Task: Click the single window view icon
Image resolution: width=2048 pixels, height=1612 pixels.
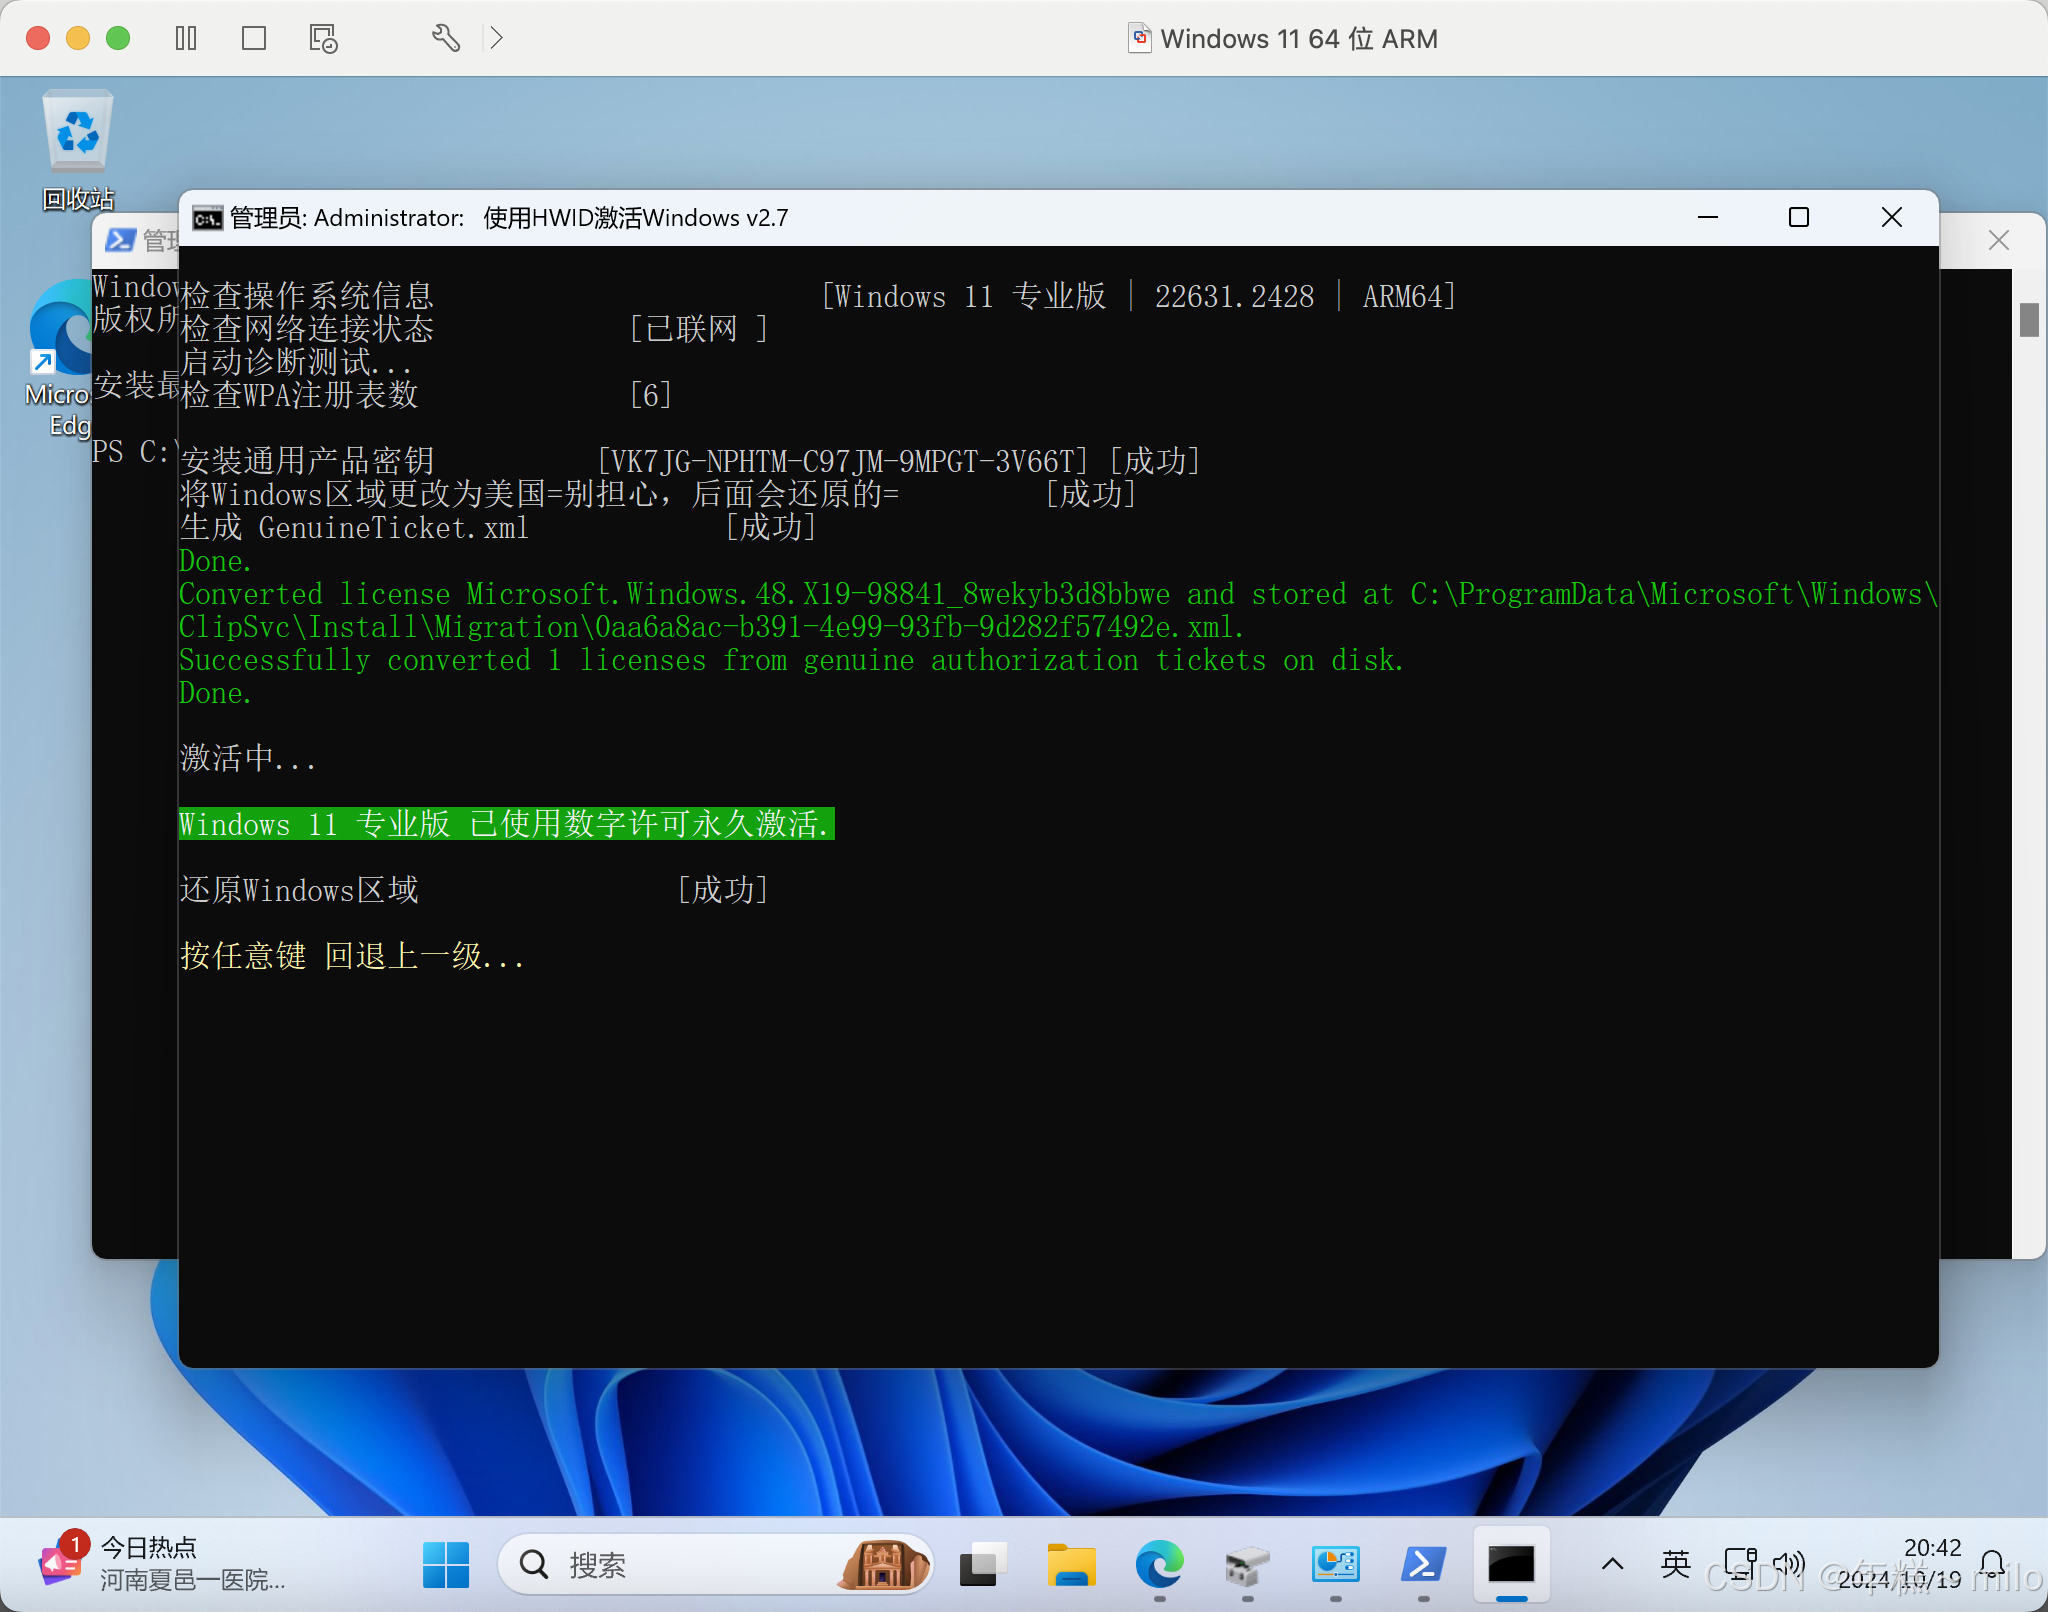Action: pyautogui.click(x=254, y=38)
